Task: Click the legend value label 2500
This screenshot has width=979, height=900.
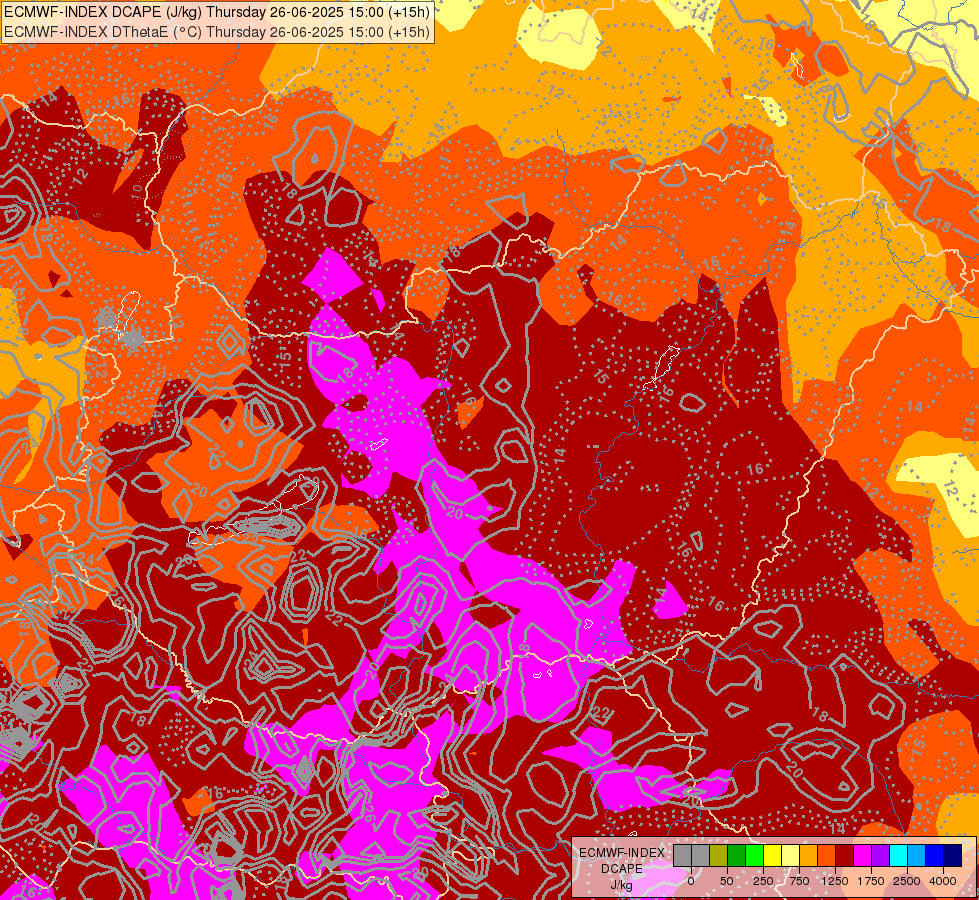Action: click(907, 881)
